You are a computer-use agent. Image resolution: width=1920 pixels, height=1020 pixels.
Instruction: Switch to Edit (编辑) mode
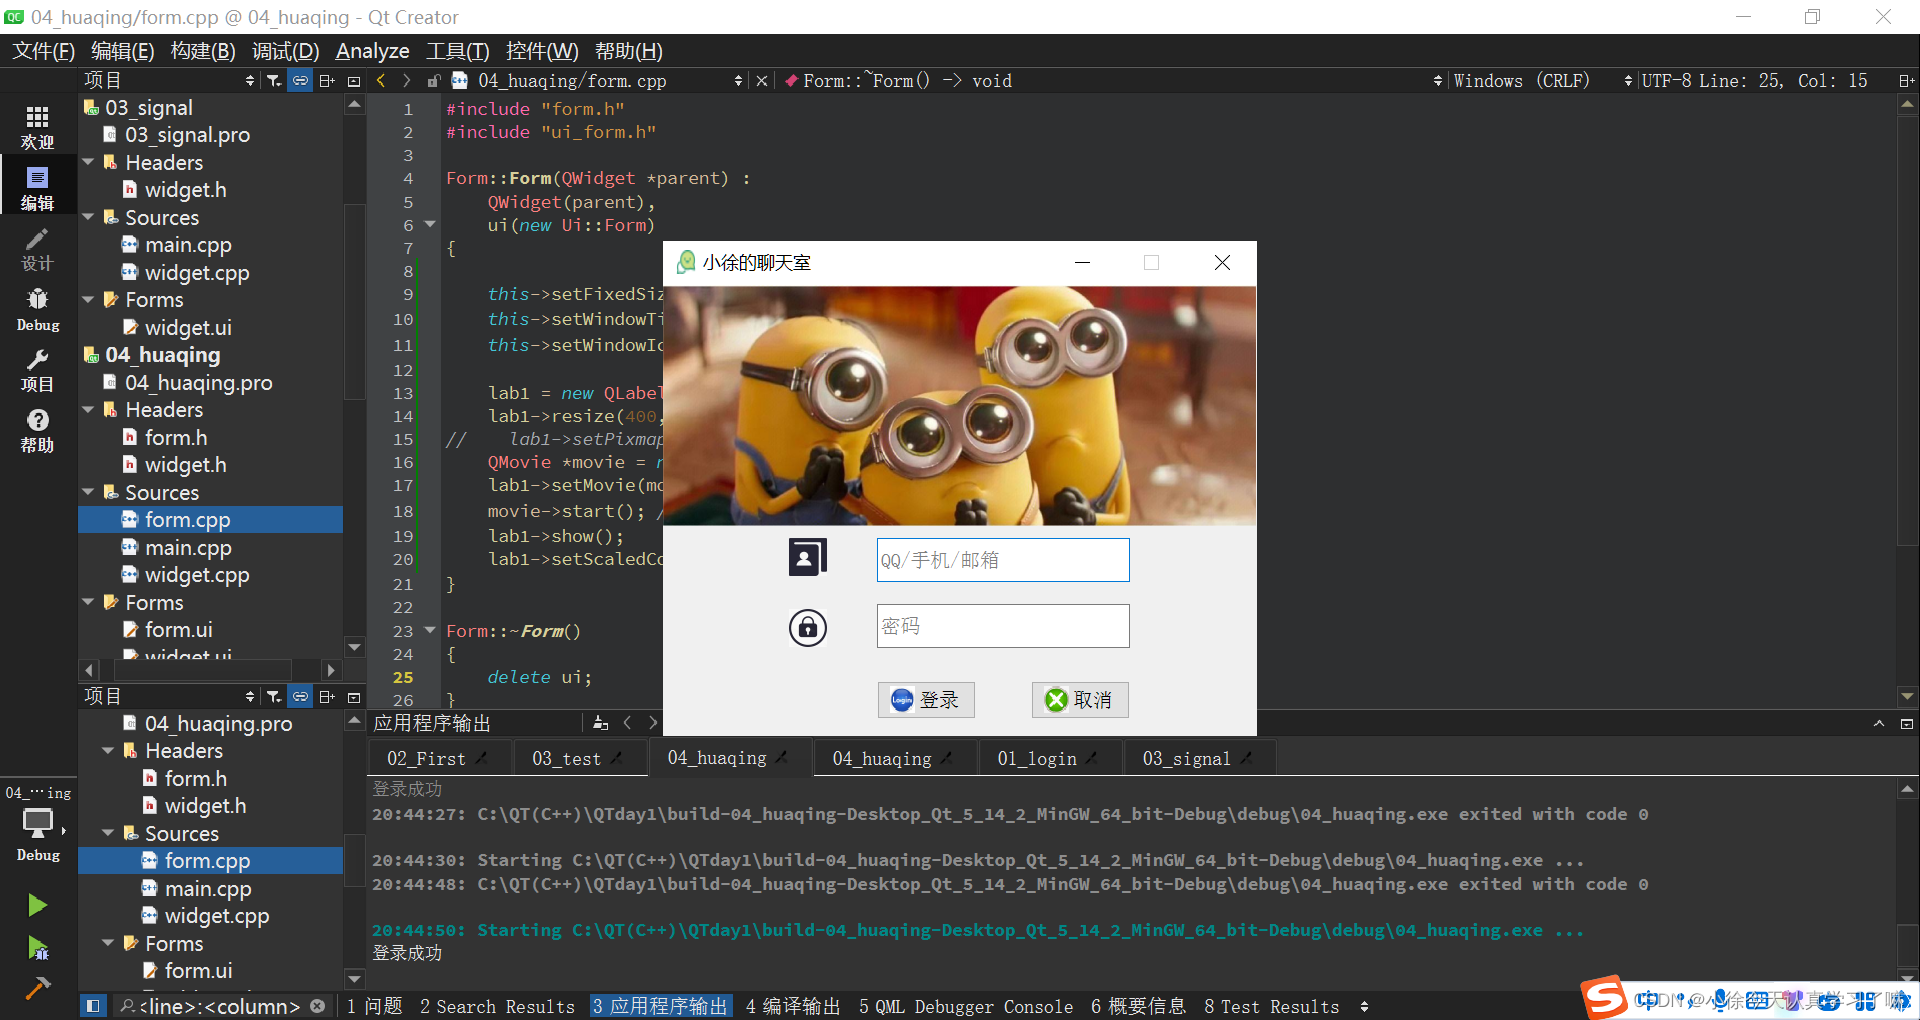37,188
